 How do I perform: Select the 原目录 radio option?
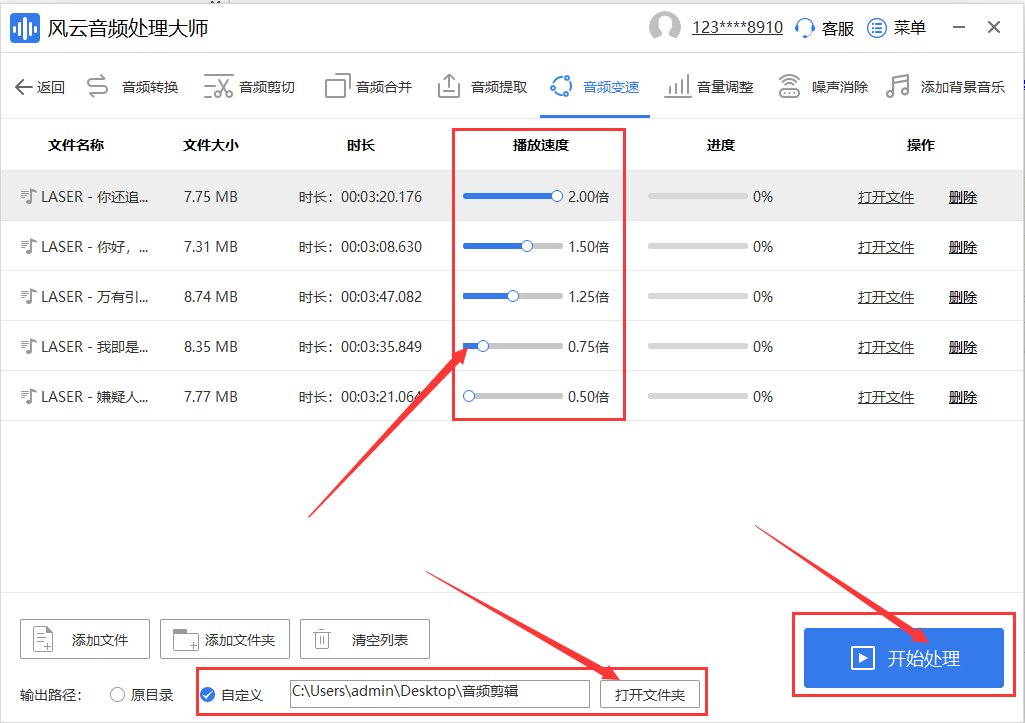[118, 694]
